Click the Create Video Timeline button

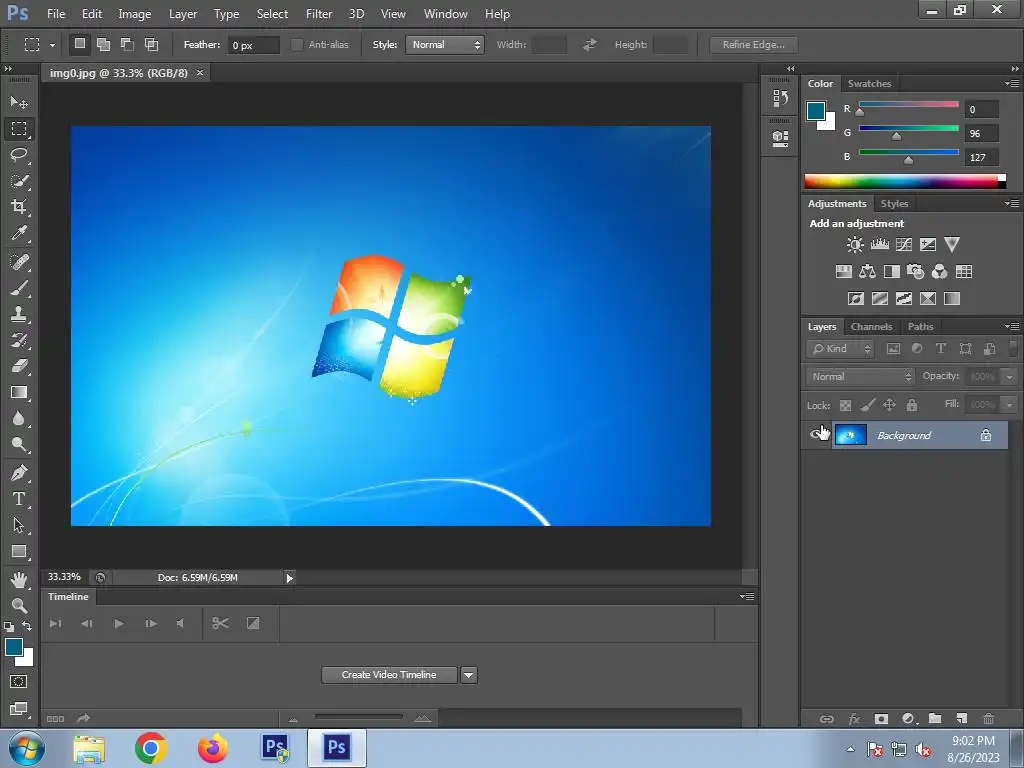coord(389,675)
